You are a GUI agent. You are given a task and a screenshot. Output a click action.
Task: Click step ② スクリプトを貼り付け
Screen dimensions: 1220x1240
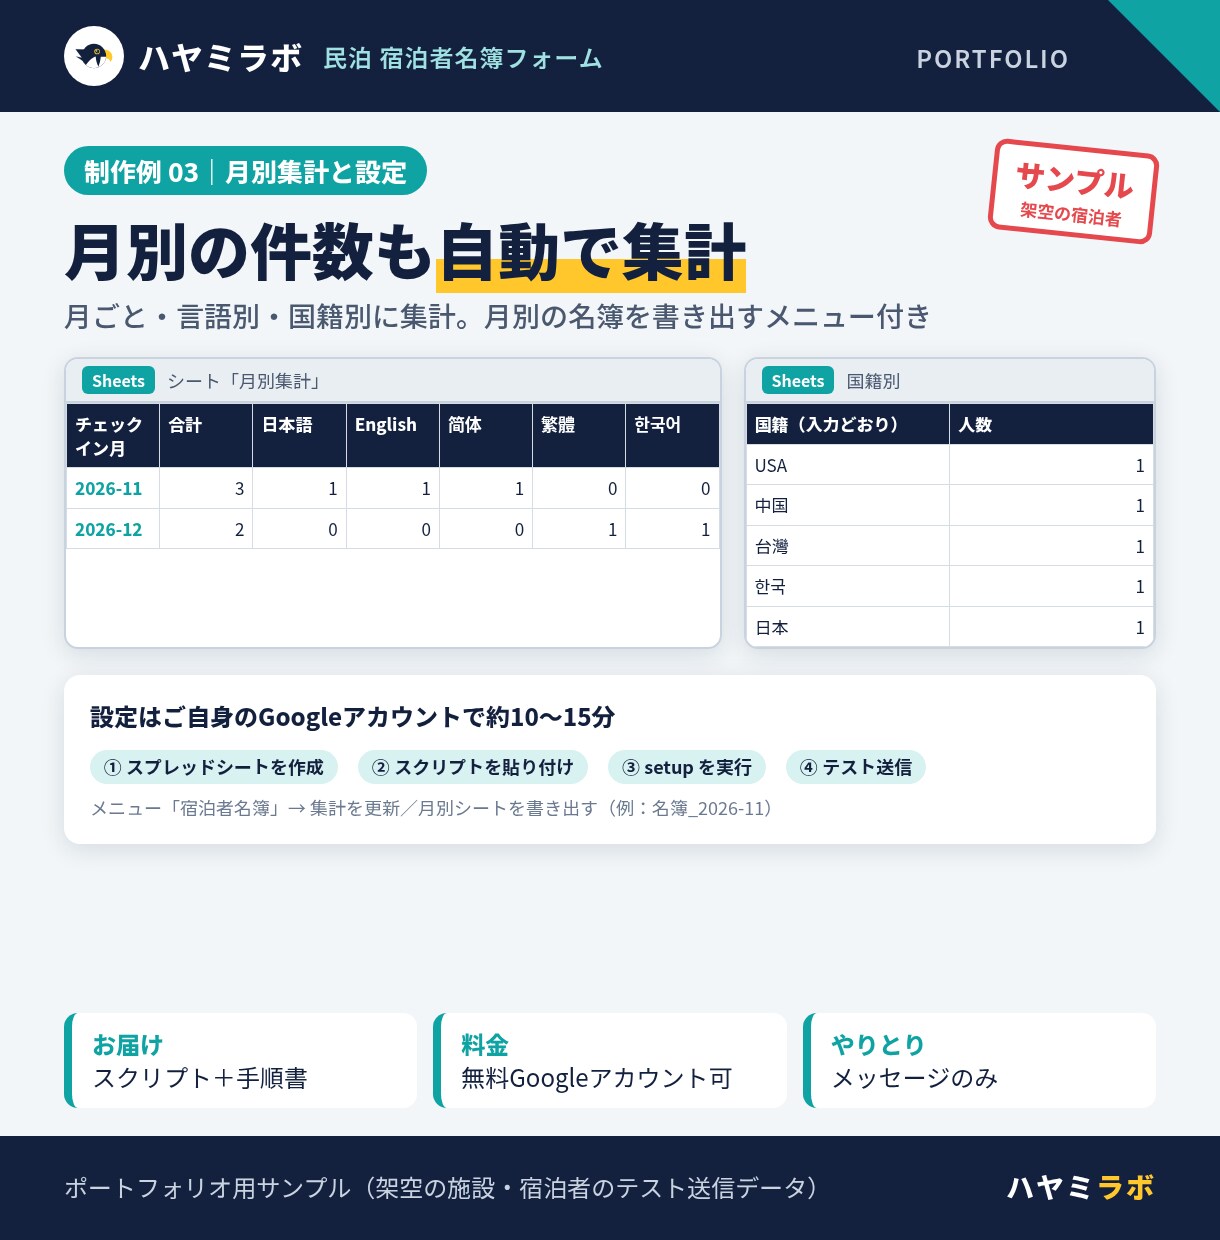click(473, 767)
